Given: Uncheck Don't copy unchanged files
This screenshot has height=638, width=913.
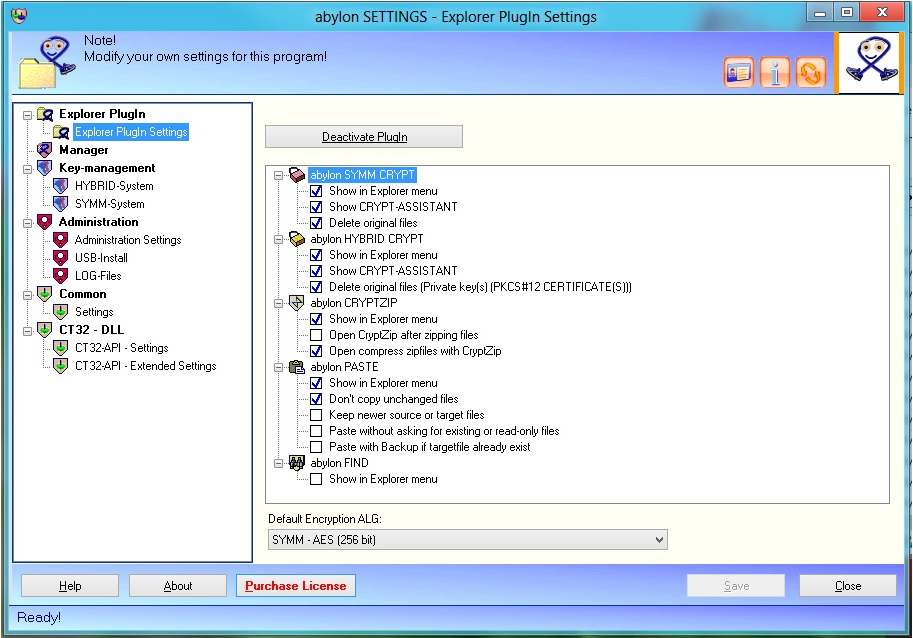Looking at the screenshot, I should tap(316, 399).
